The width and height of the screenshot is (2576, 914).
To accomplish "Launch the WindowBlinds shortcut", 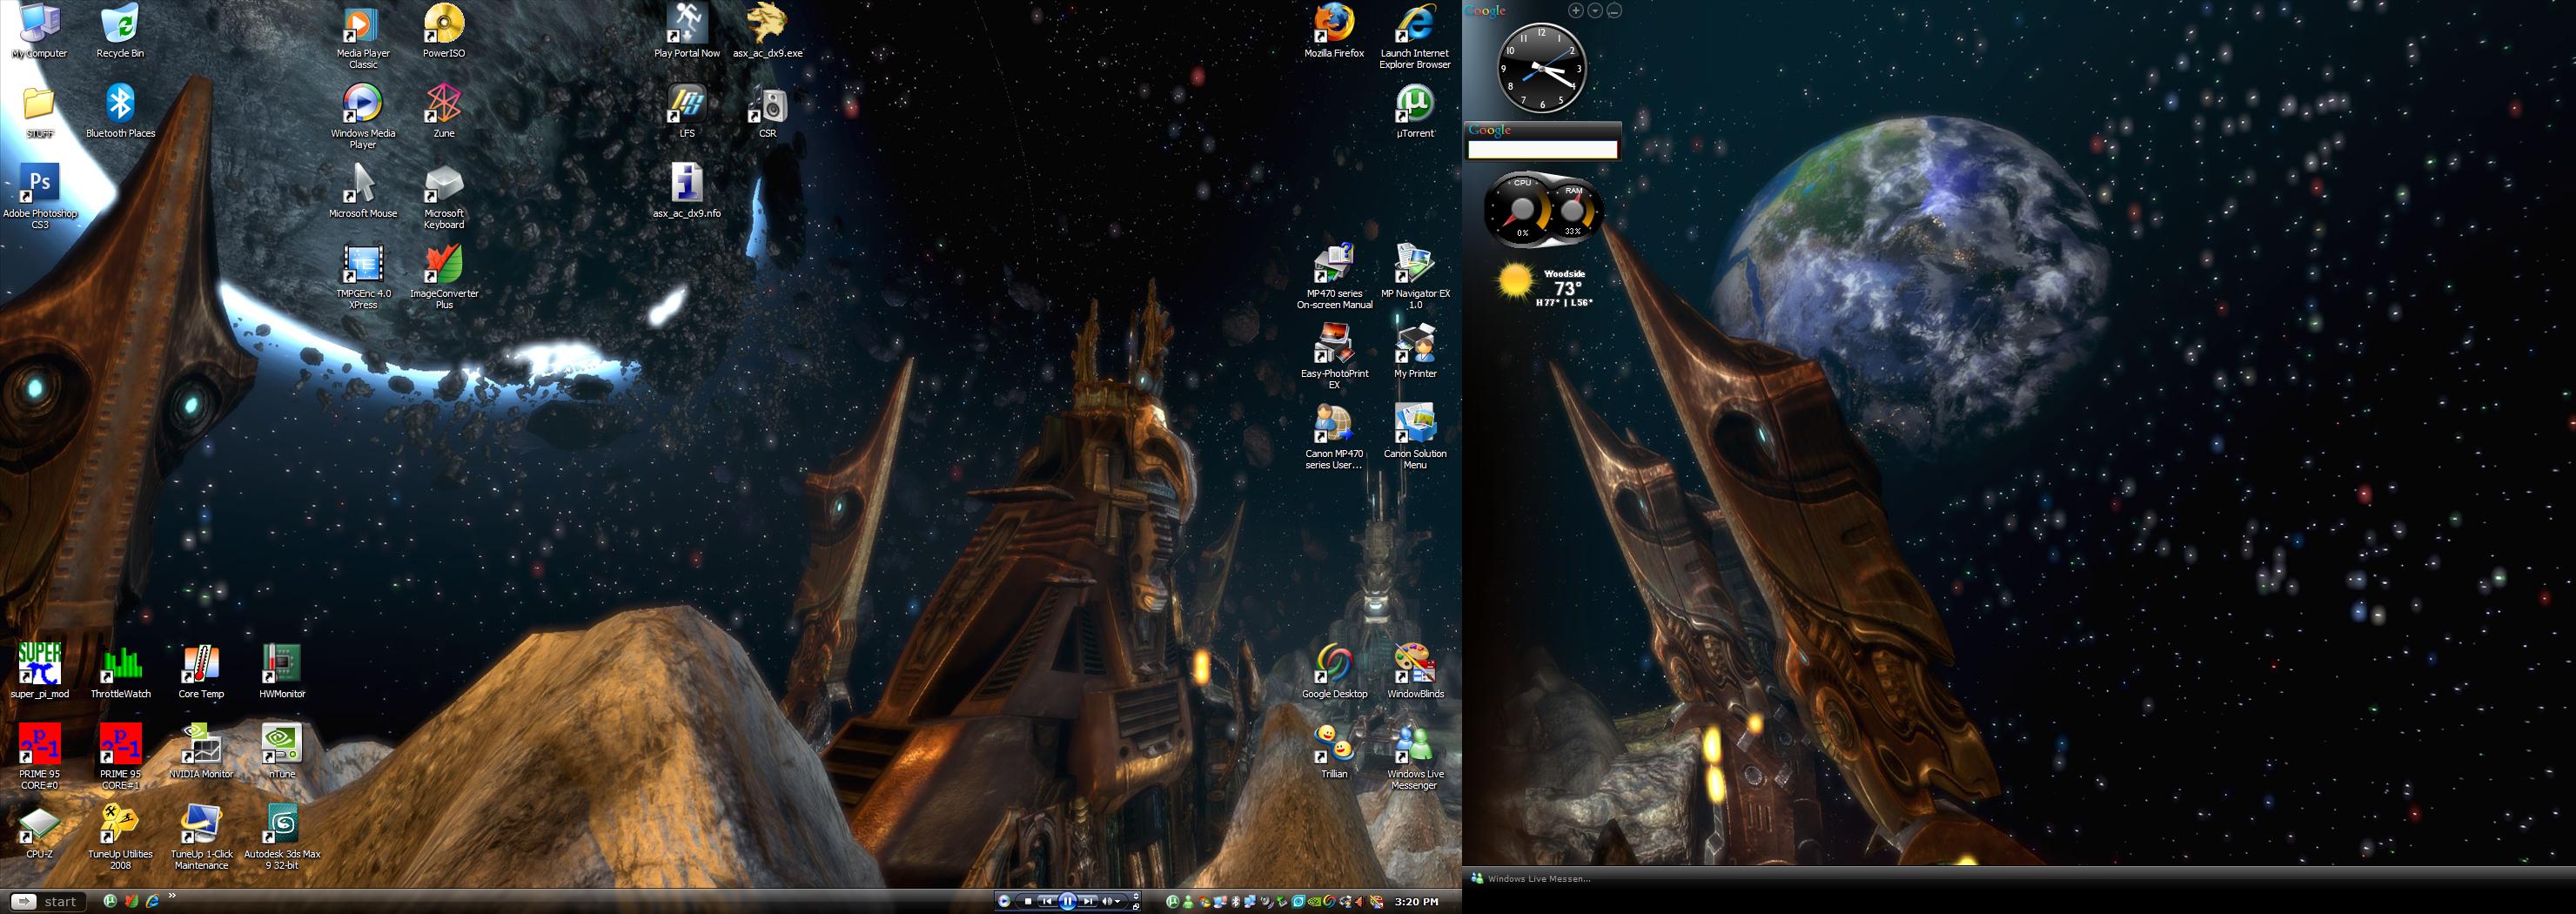I will (1415, 671).
